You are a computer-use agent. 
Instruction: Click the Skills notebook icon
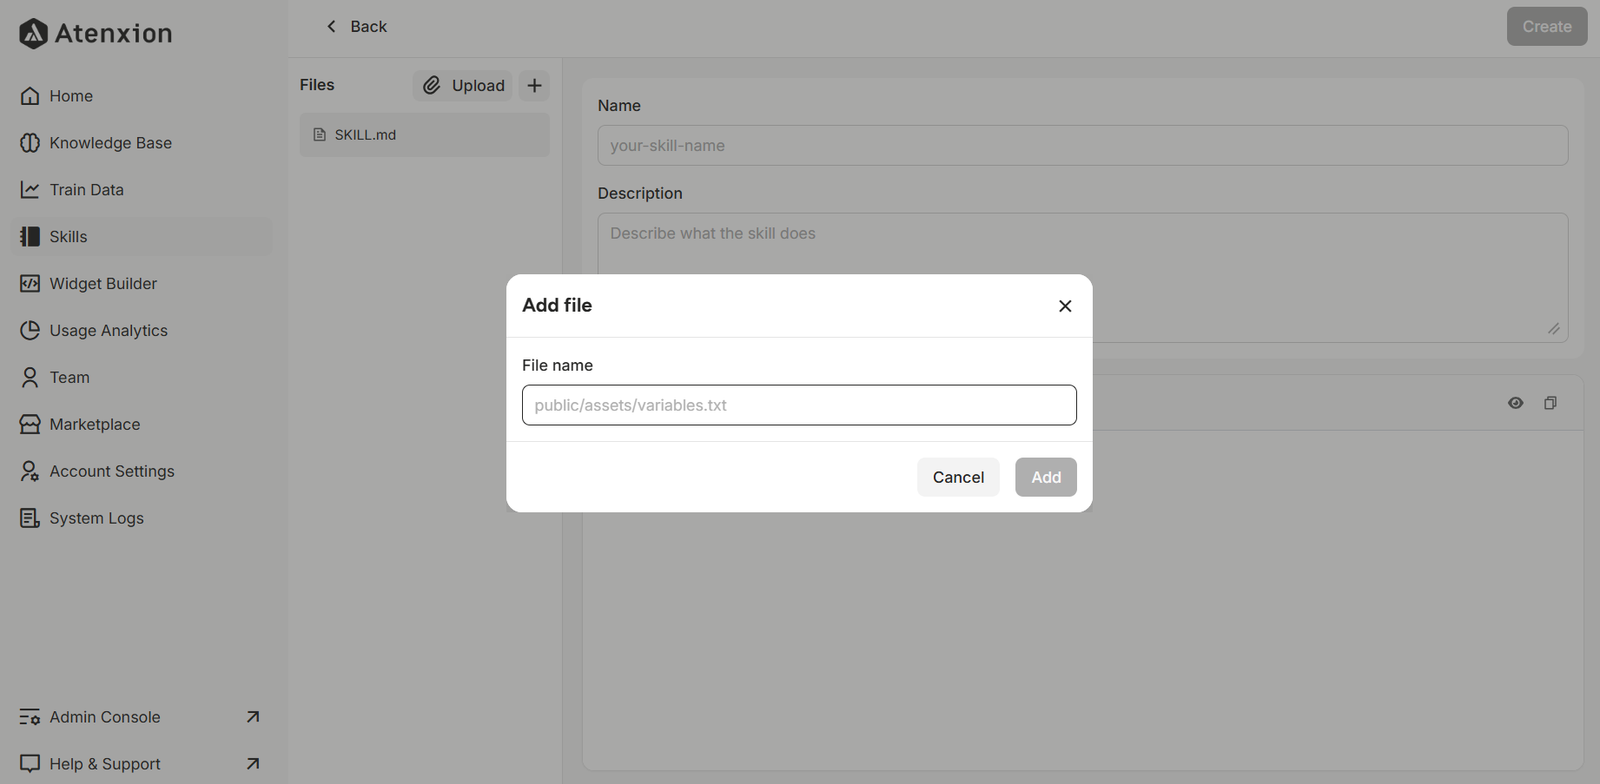point(30,237)
